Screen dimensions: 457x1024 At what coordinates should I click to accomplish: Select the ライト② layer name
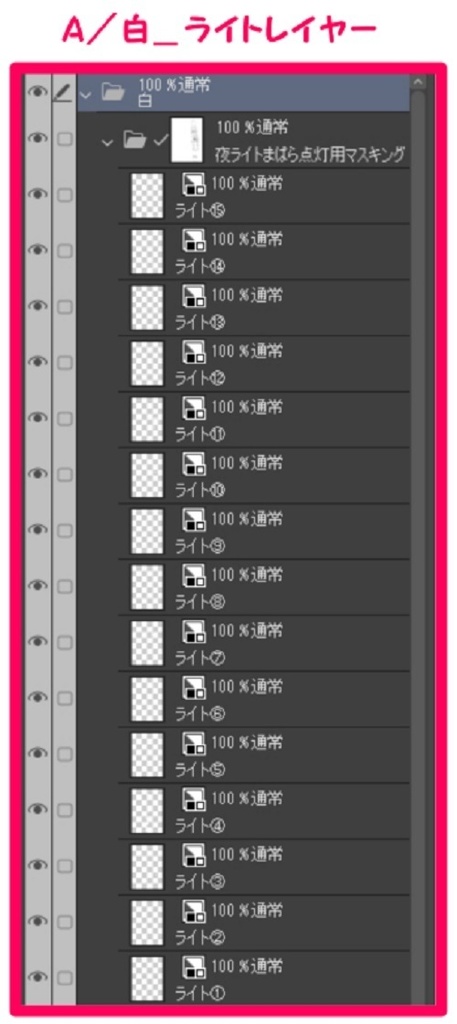[200, 936]
